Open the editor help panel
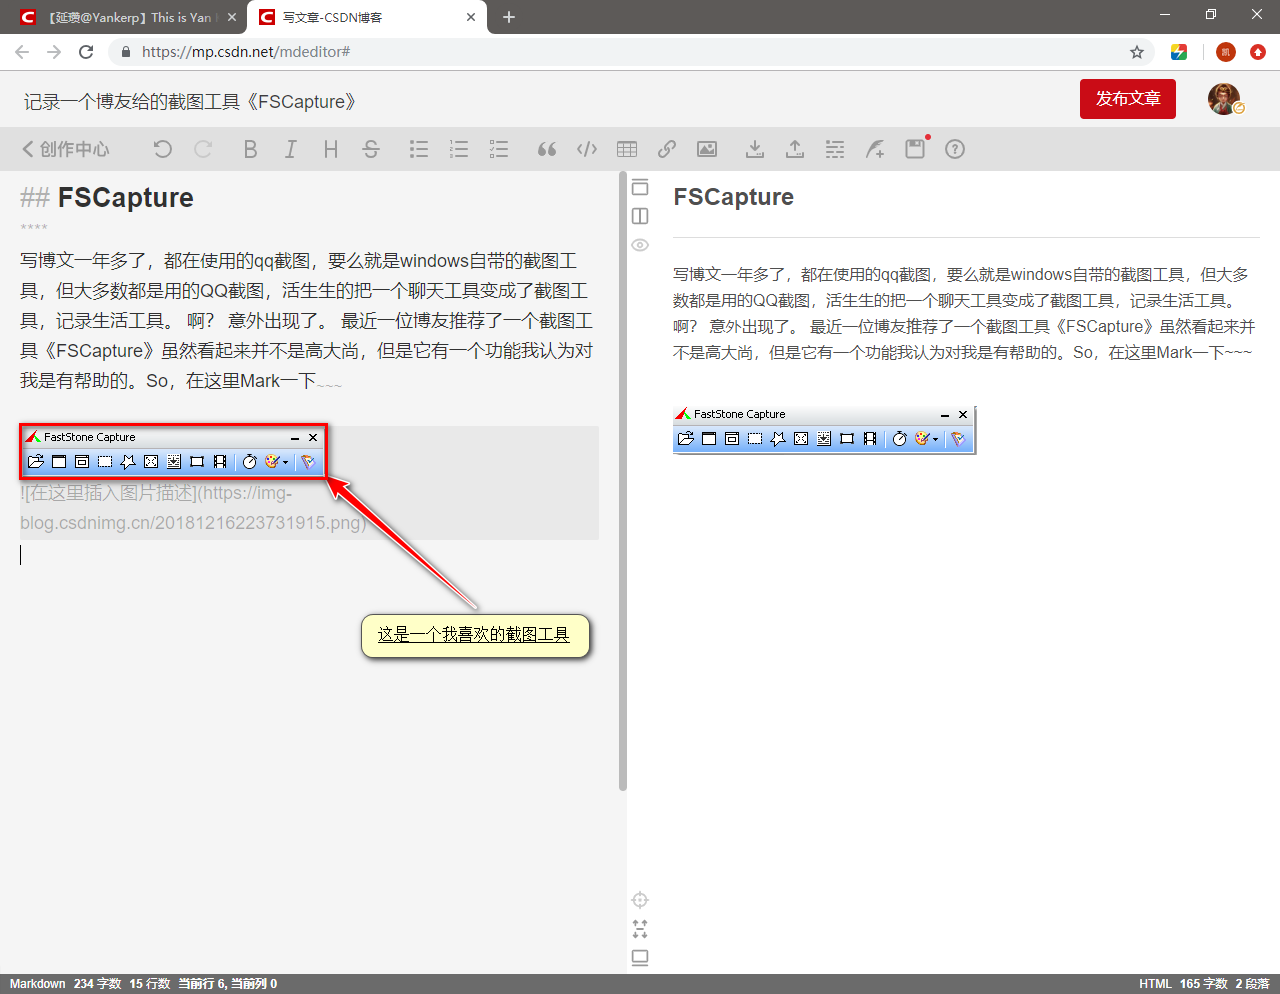 pyautogui.click(x=954, y=148)
